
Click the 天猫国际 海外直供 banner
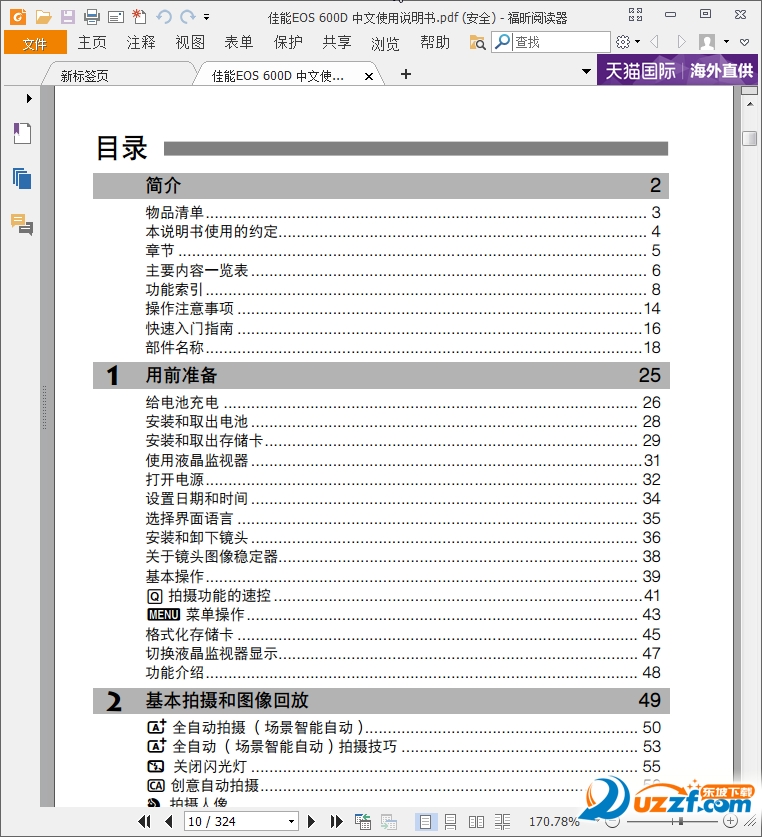(678, 70)
